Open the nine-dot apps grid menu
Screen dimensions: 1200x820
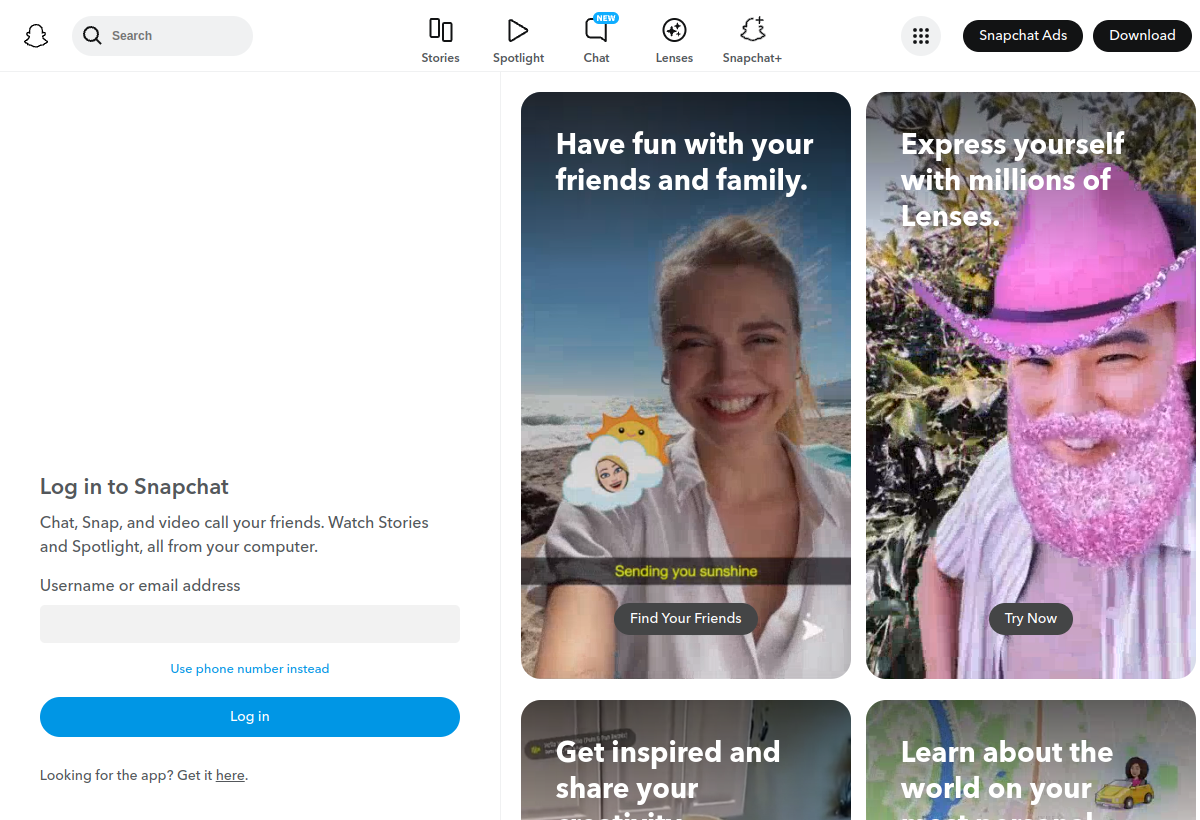(921, 36)
